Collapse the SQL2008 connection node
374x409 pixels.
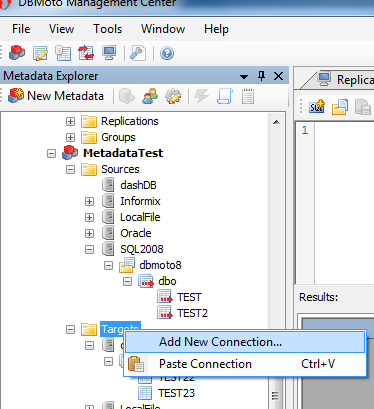(x=89, y=249)
